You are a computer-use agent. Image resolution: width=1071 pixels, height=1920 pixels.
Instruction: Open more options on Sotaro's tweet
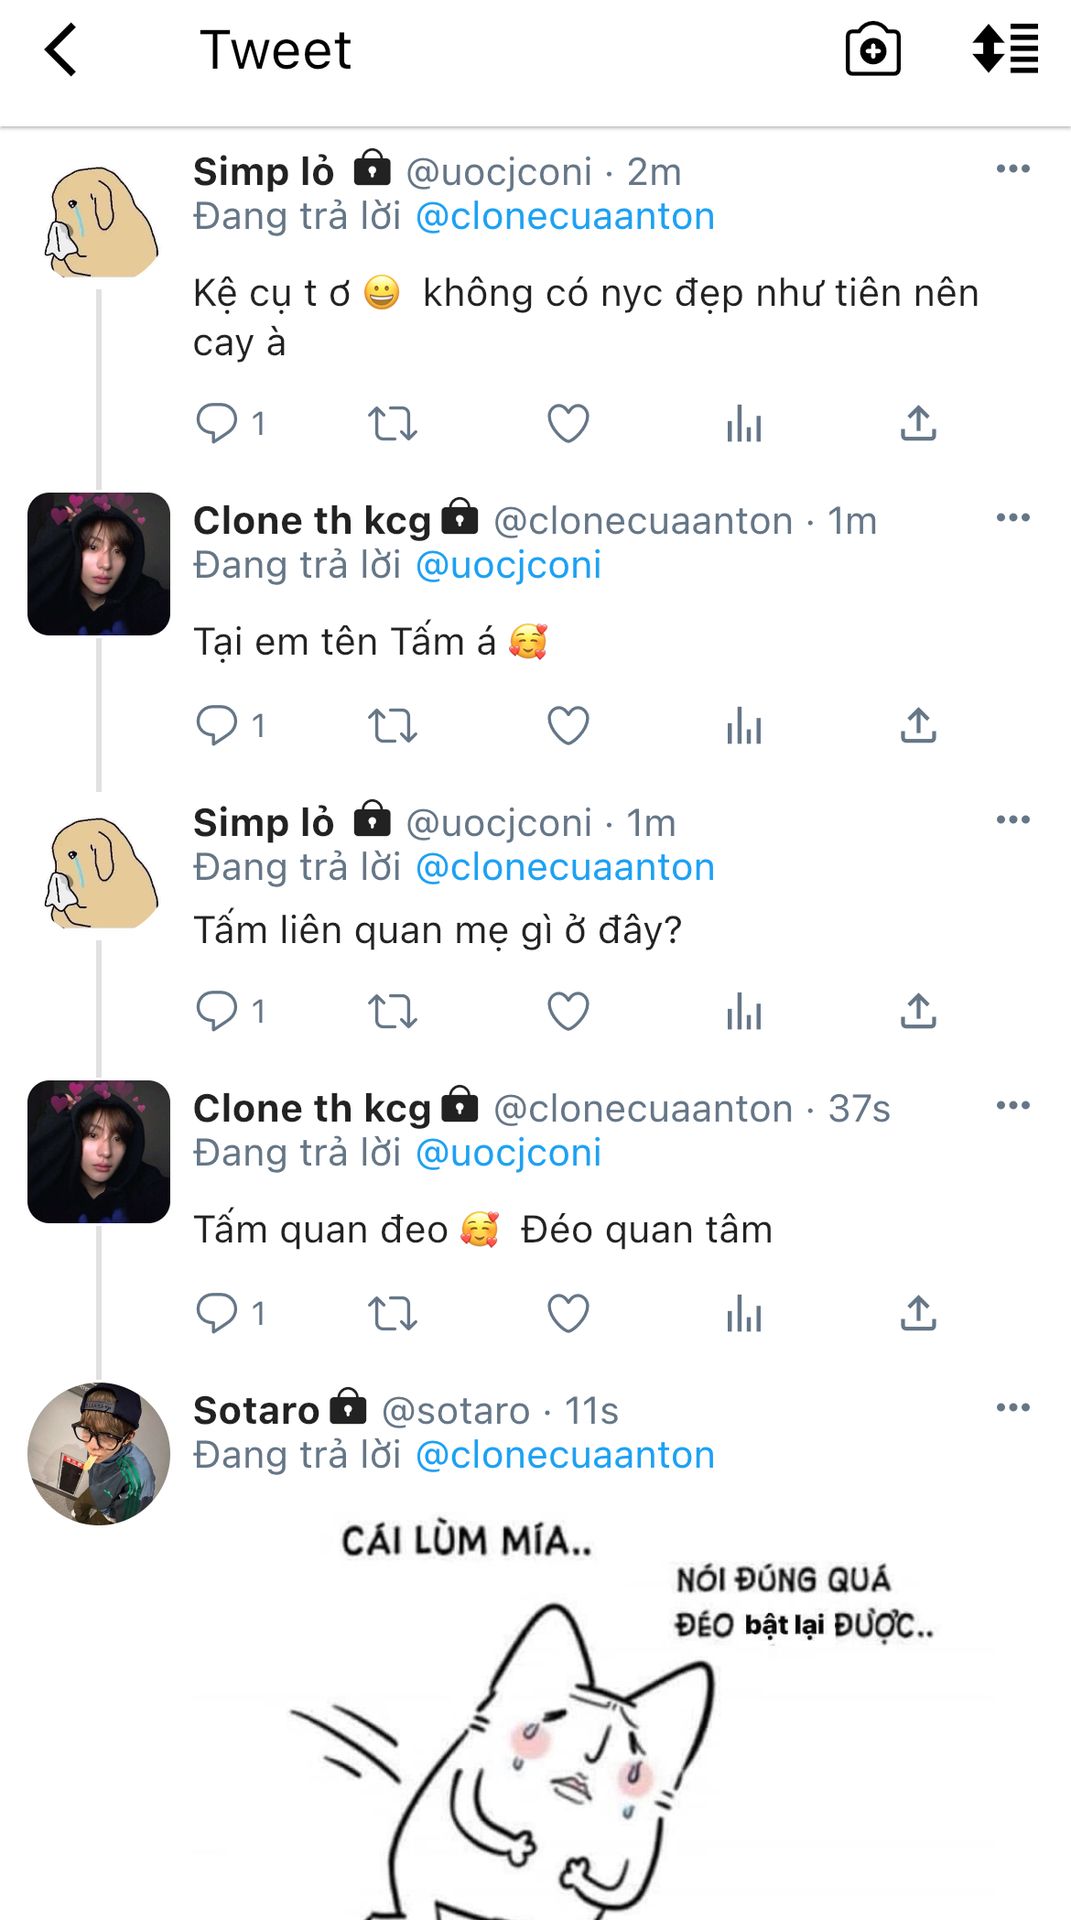[x=1013, y=1407]
